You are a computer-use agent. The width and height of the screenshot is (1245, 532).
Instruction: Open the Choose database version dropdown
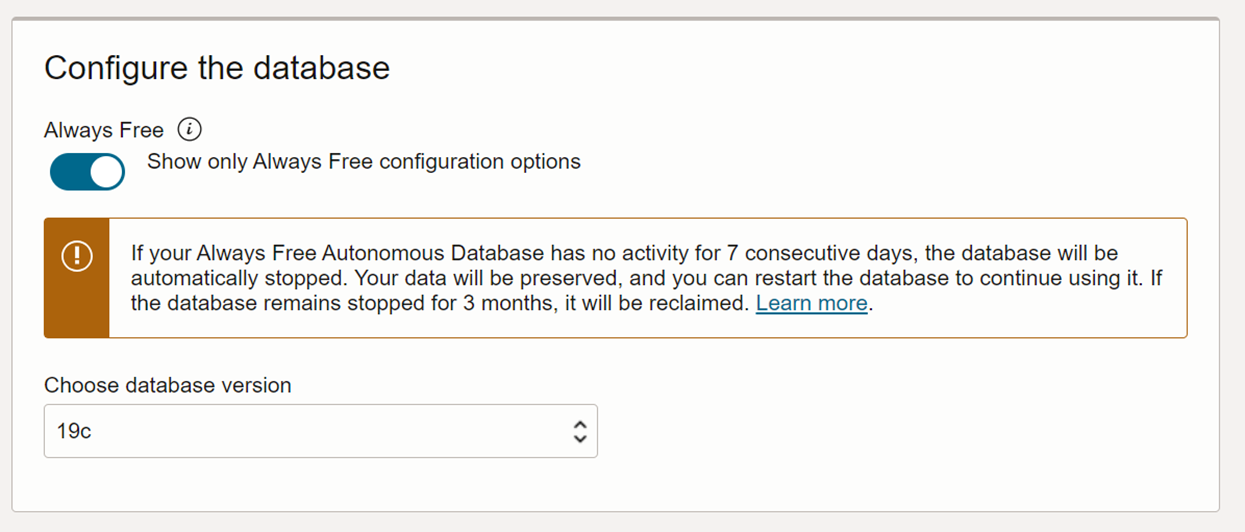321,431
